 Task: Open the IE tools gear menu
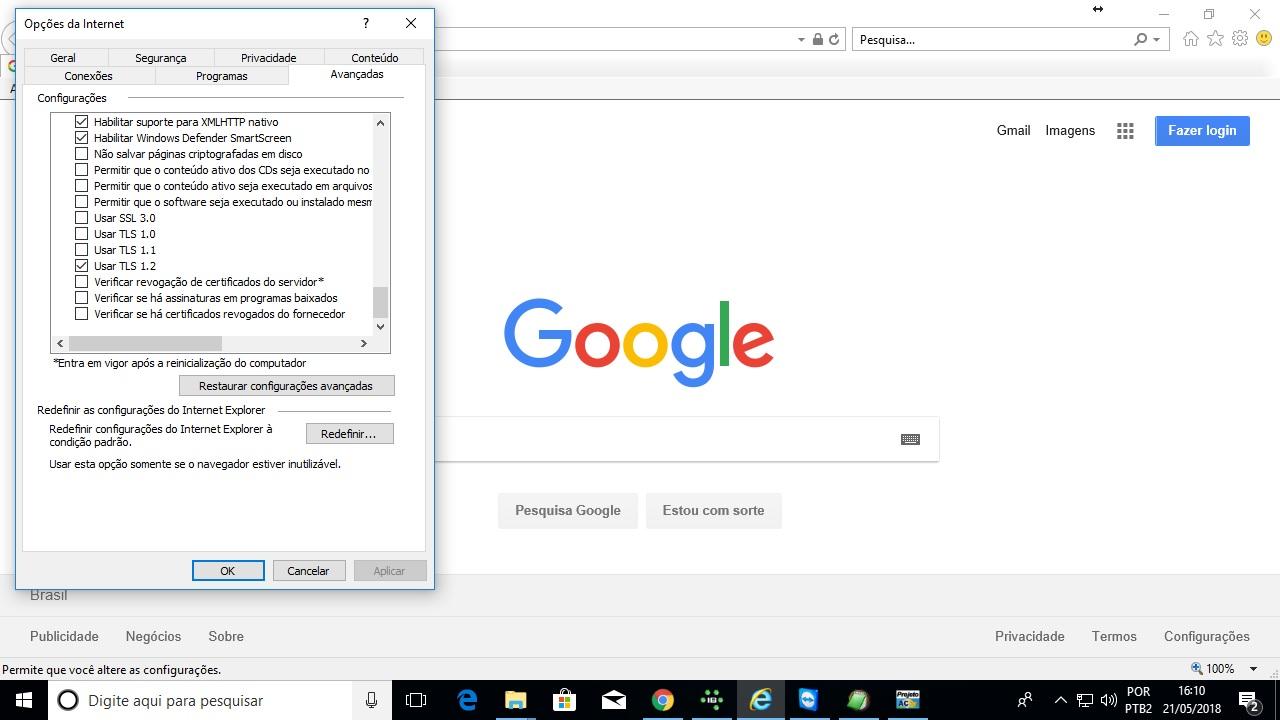click(1240, 39)
